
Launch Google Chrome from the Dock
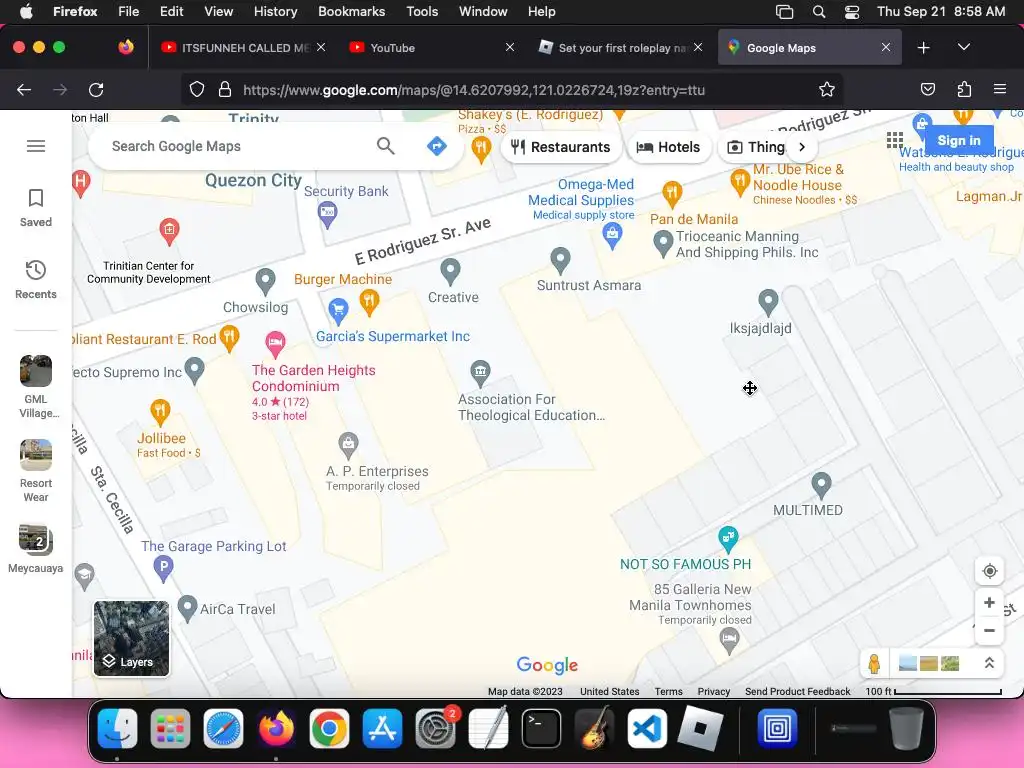329,728
